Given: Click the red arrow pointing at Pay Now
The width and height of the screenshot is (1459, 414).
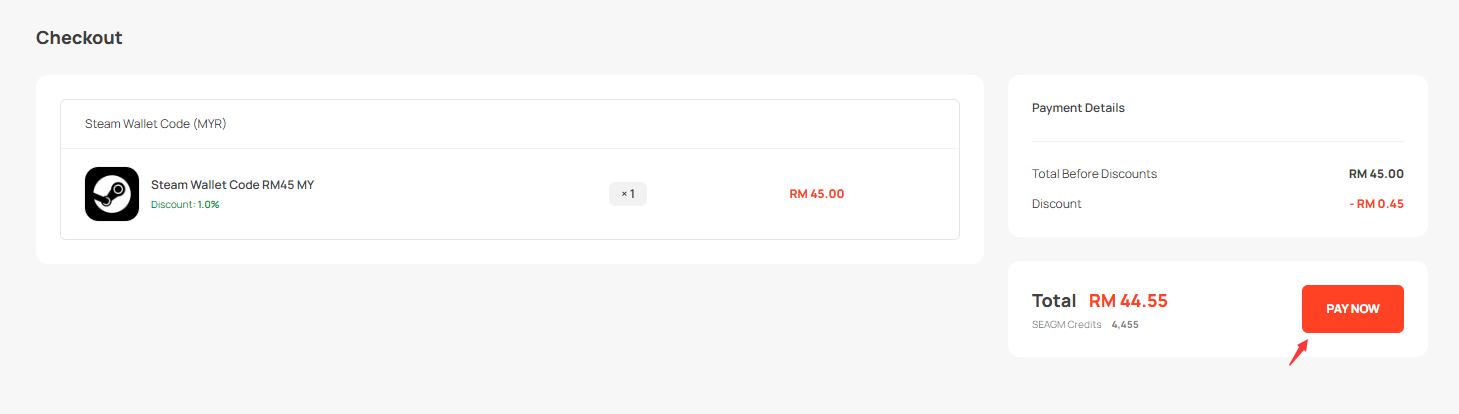Looking at the screenshot, I should 1298,352.
